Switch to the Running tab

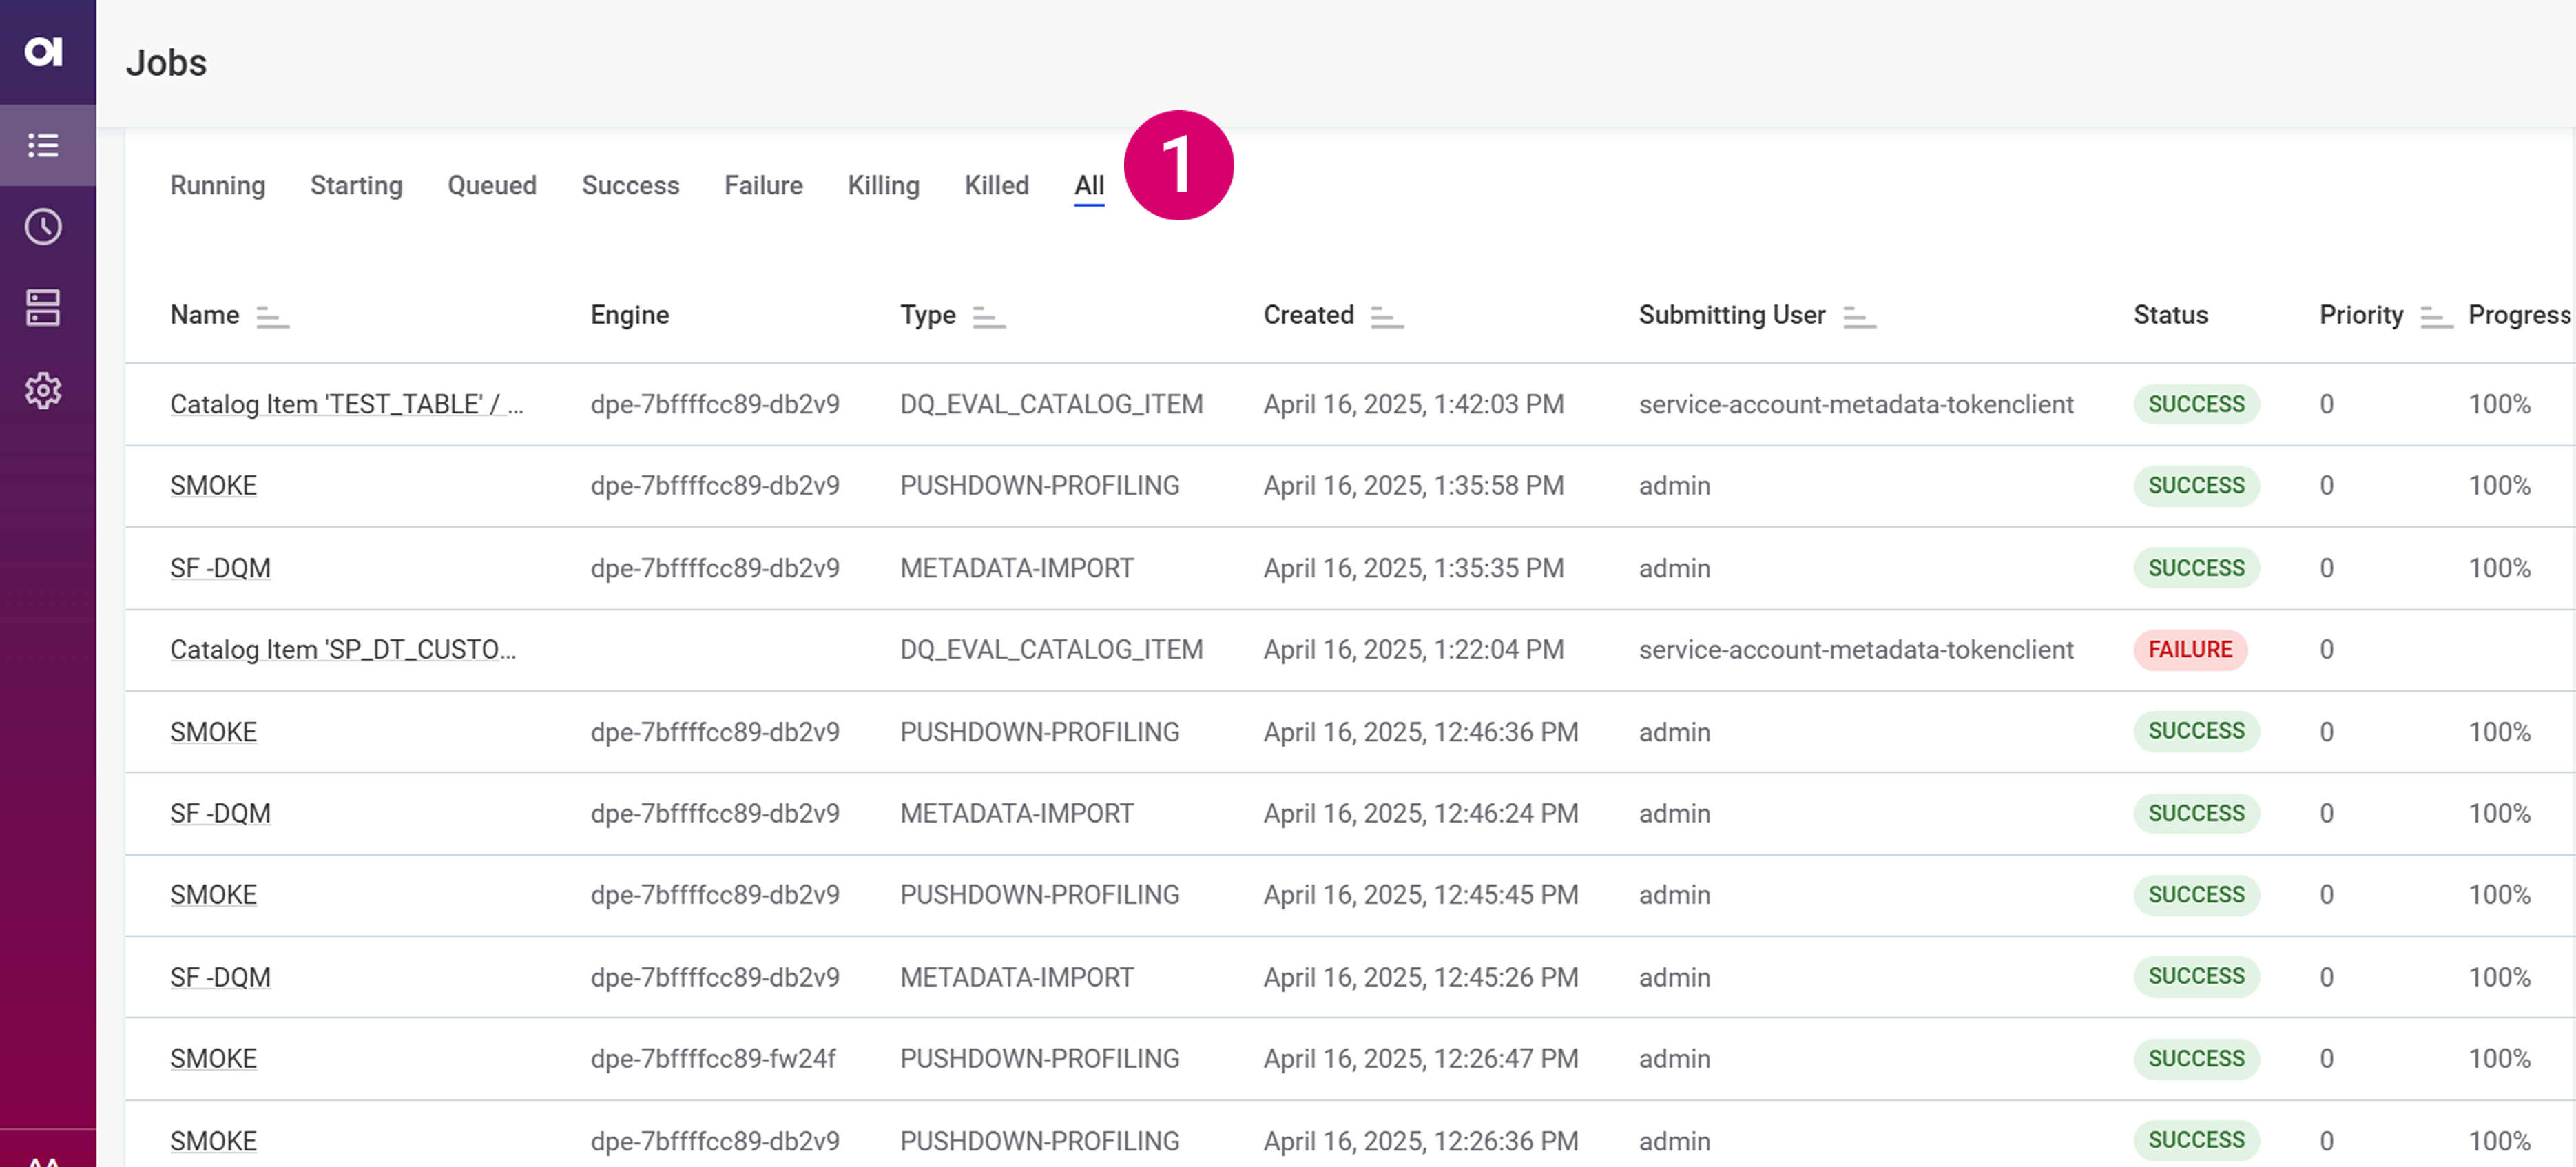pos(217,185)
